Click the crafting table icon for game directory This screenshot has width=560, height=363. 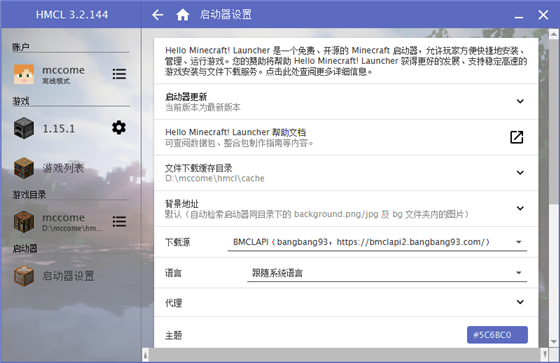point(24,222)
